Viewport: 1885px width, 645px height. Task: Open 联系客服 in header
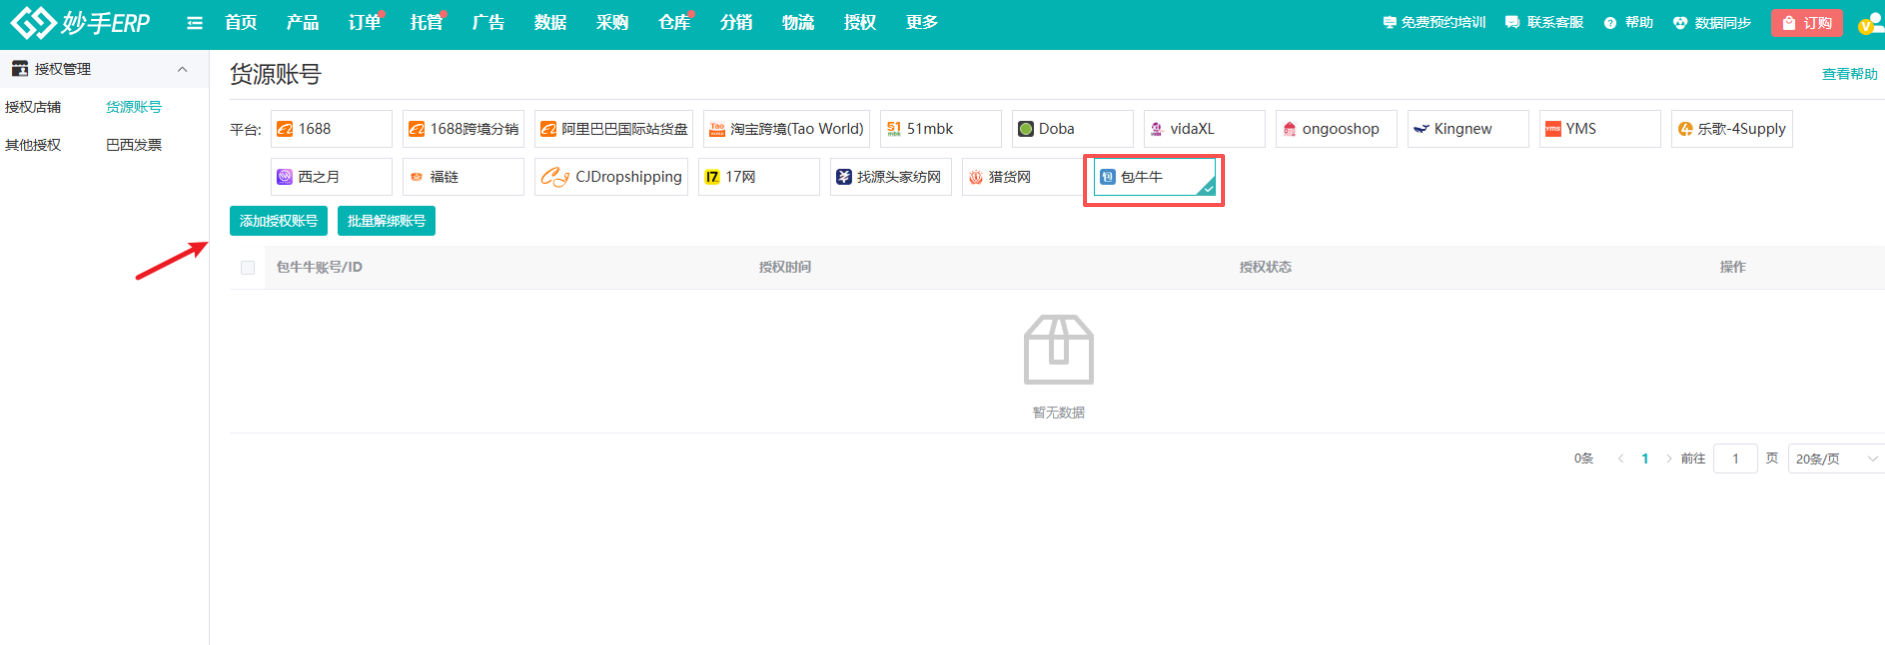coord(1544,22)
